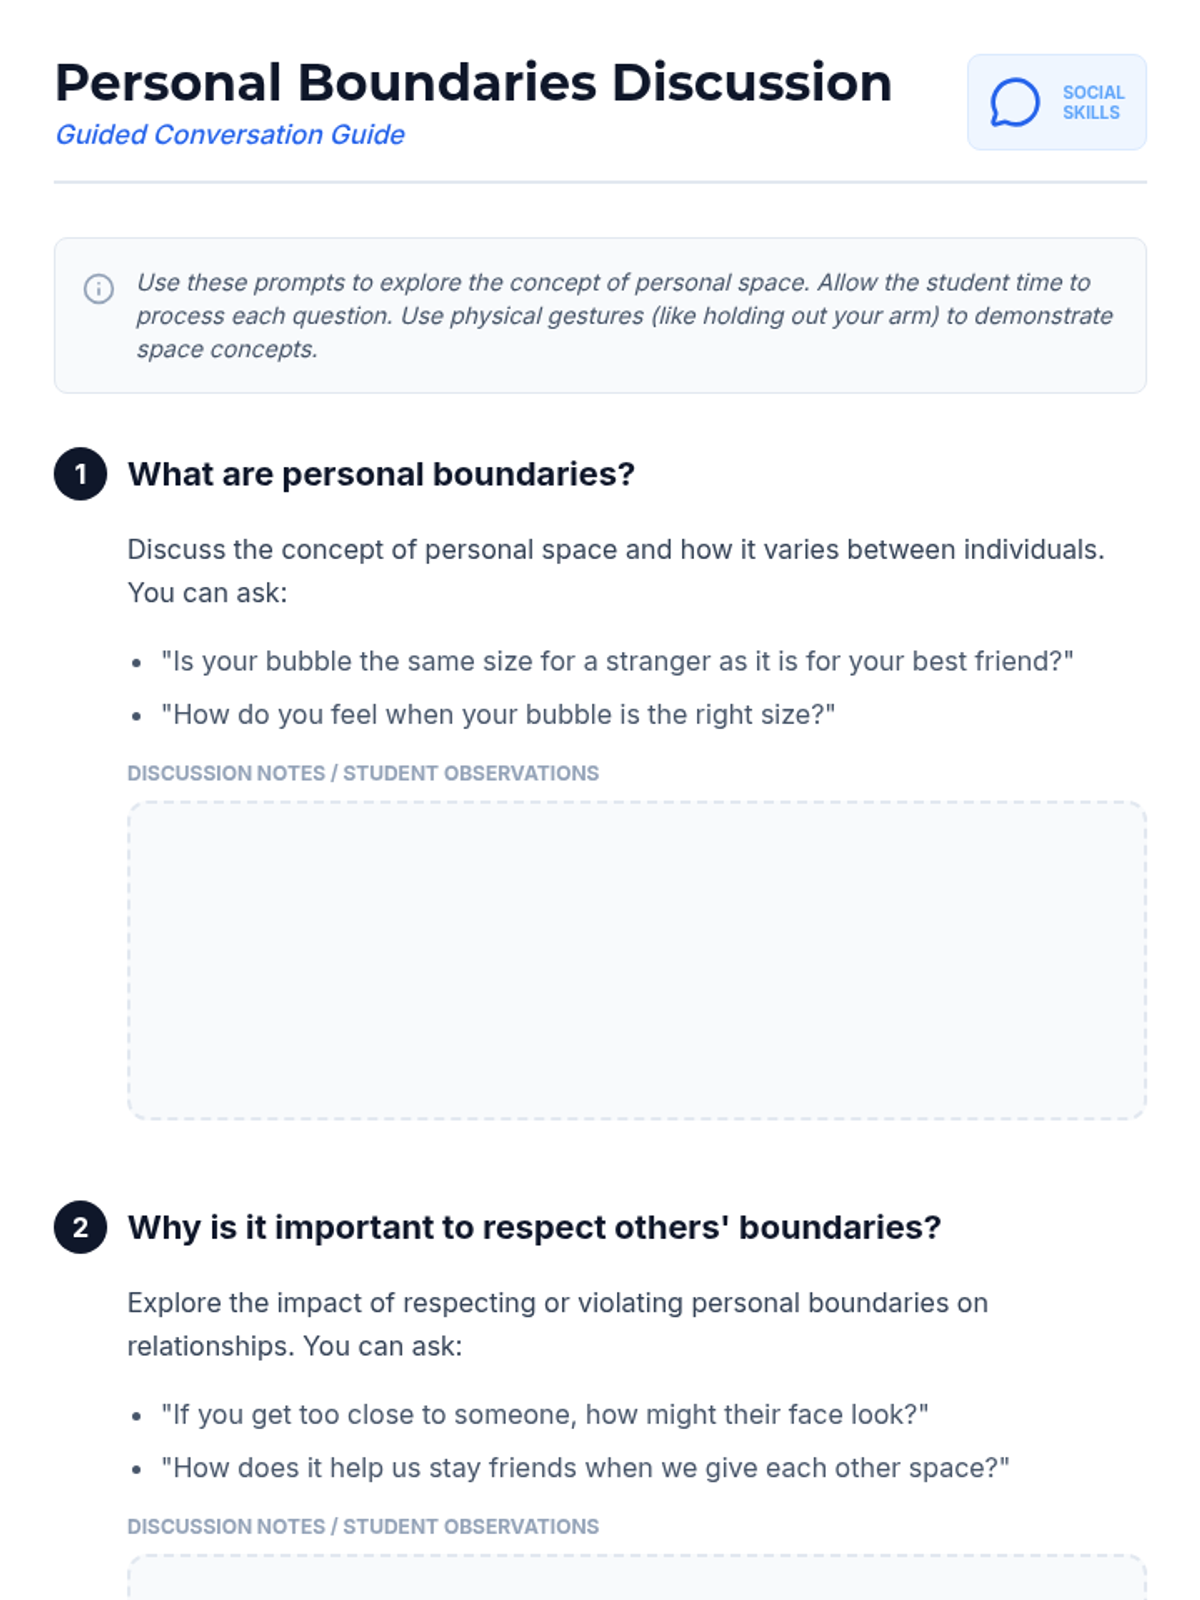Click second Discussion Notes / Student Observations label

click(363, 1526)
